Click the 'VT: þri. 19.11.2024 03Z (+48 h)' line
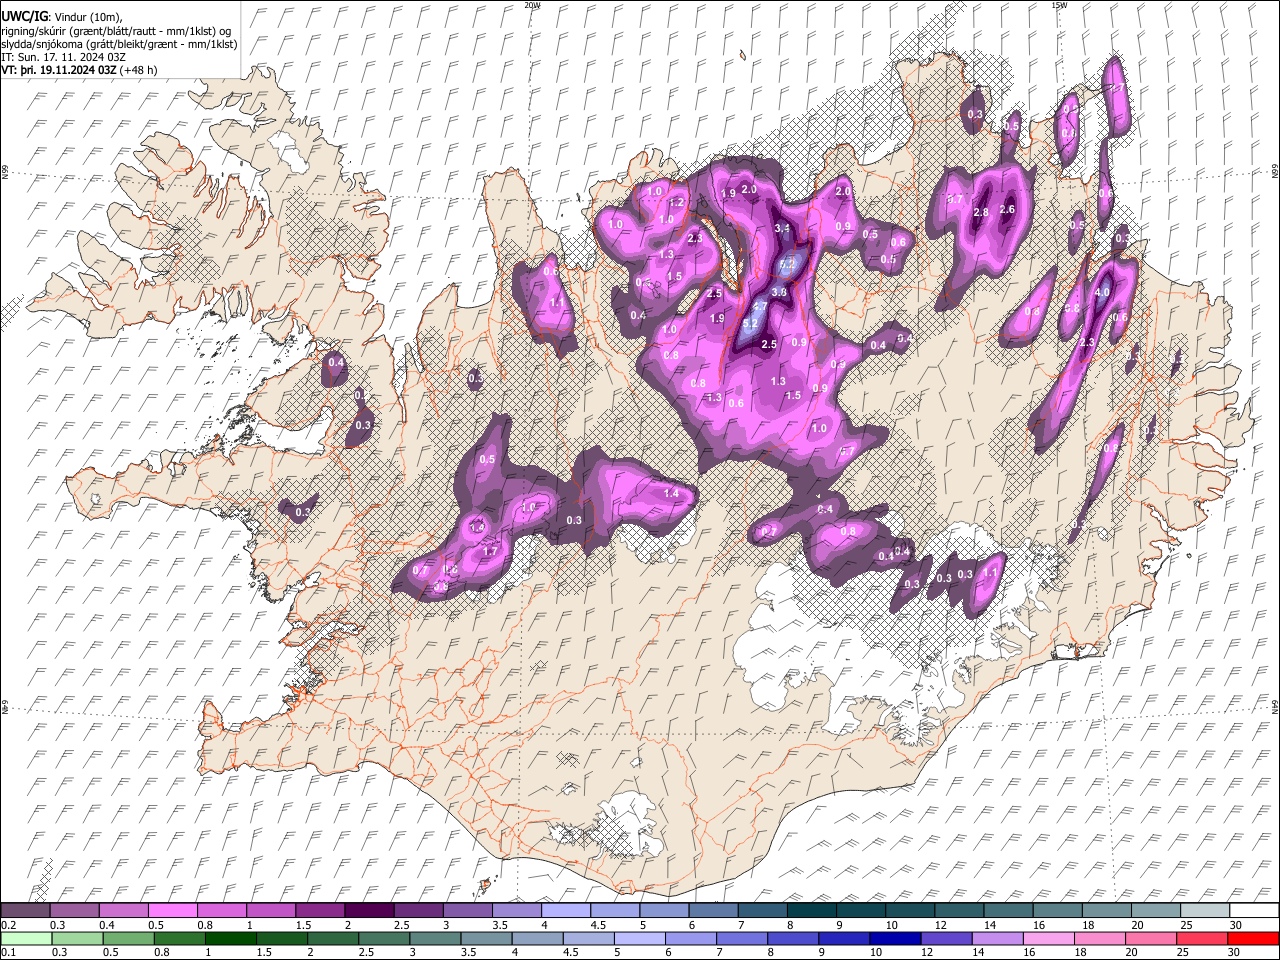1280x960 pixels. pos(79,70)
